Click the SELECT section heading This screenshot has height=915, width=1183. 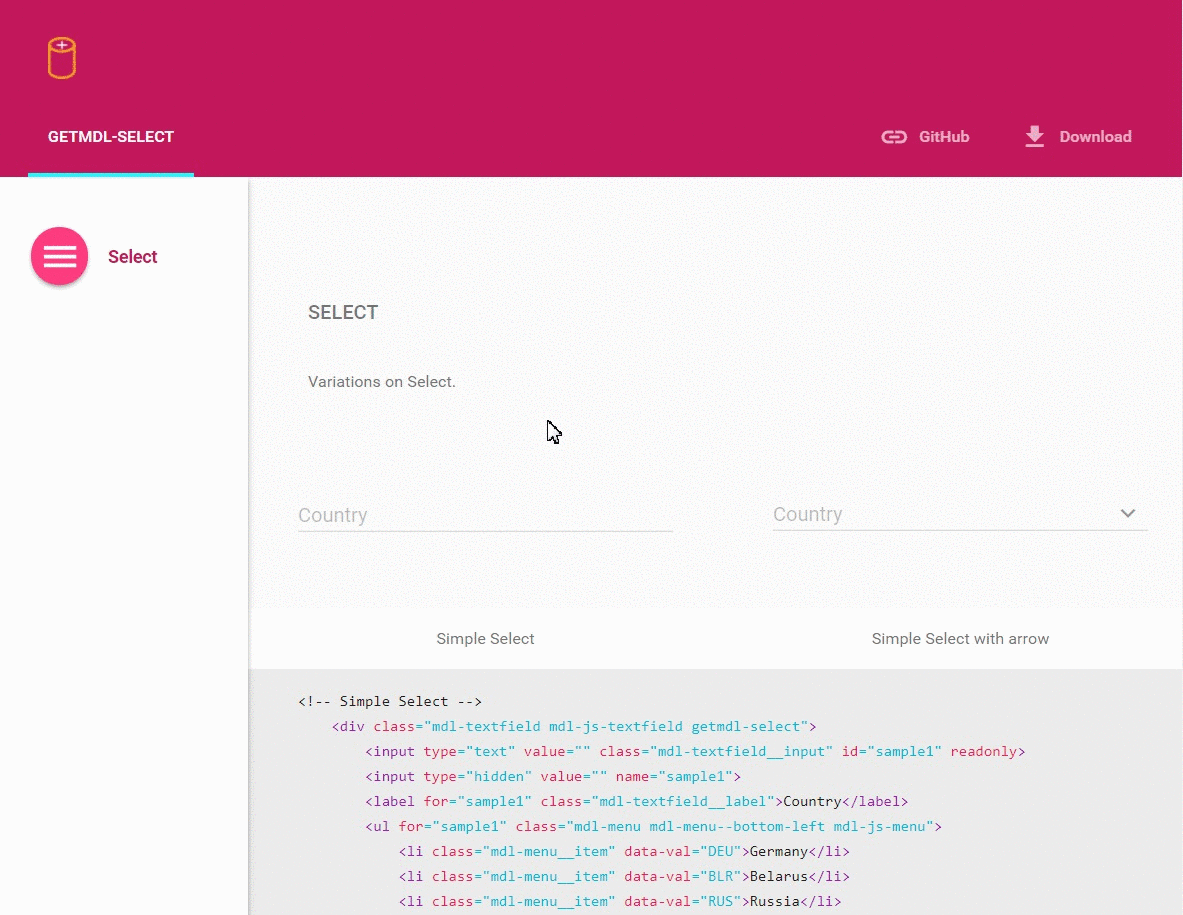tap(343, 312)
